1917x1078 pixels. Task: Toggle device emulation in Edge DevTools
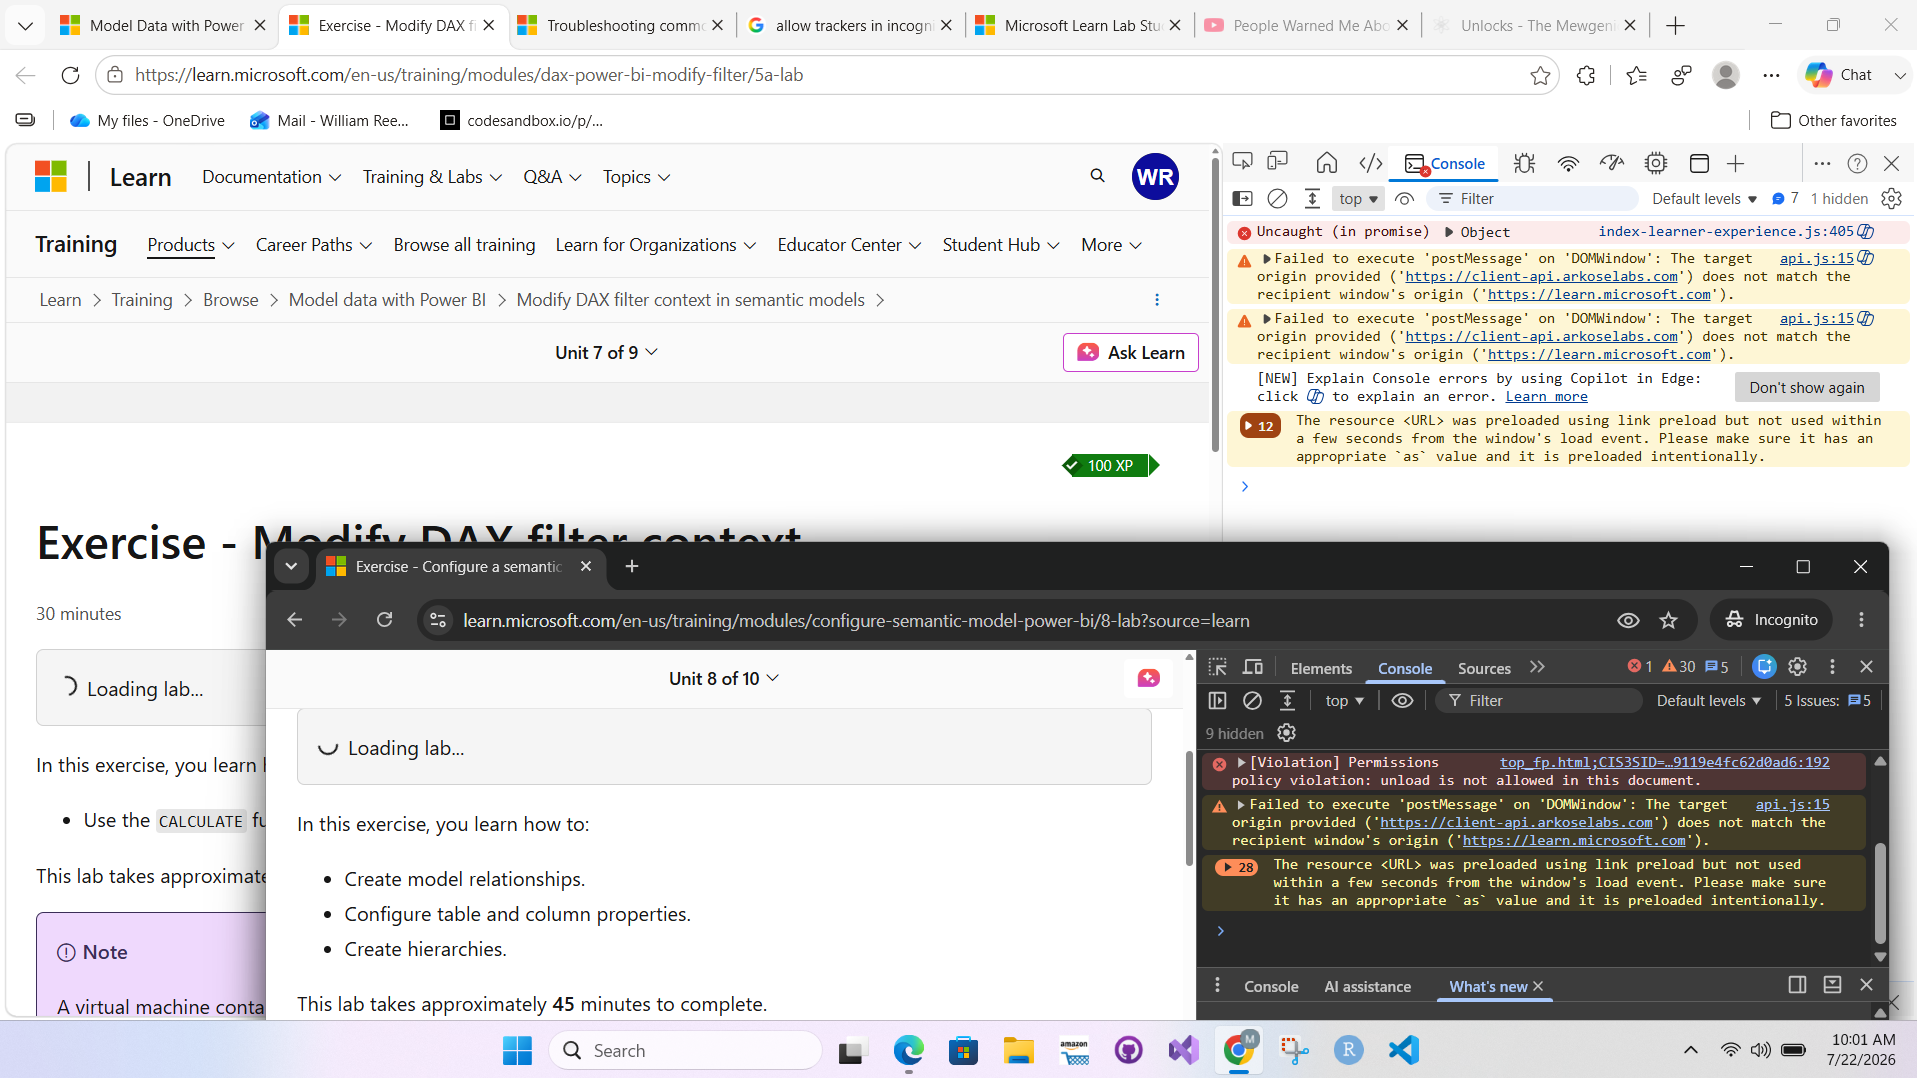tap(1278, 163)
